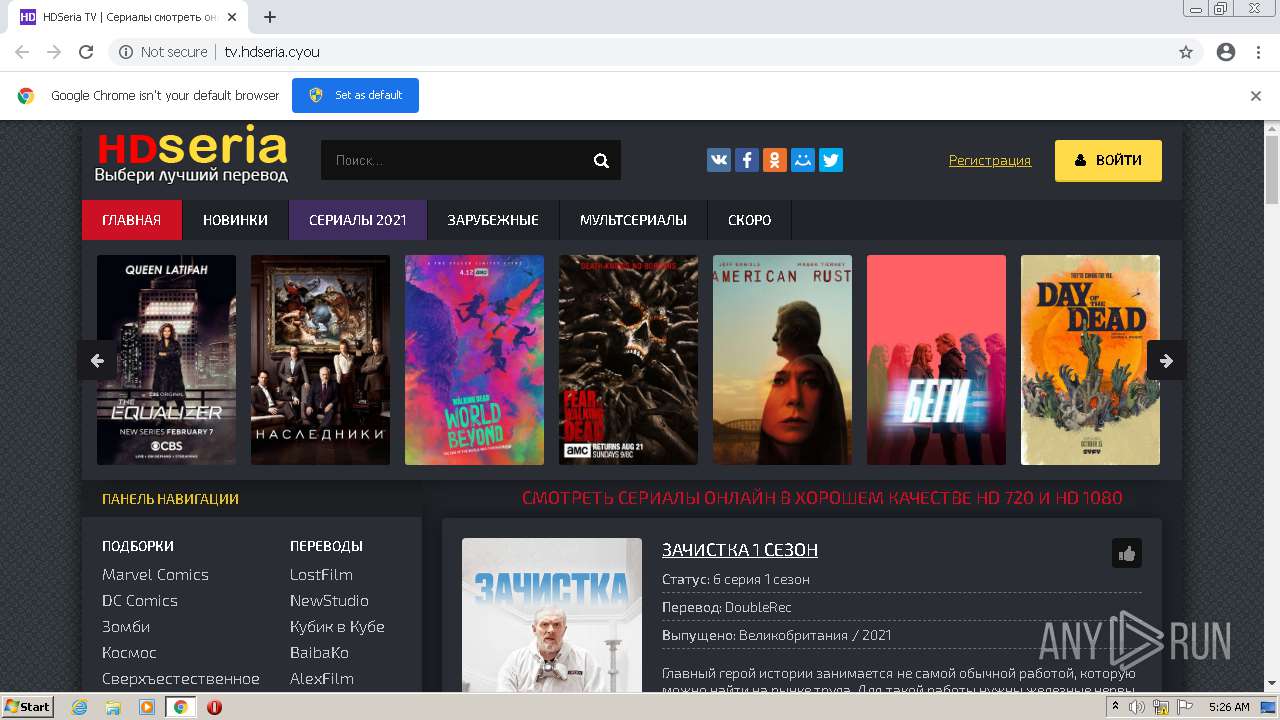Open the World Beyond poster
1280x720 pixels.
474,360
